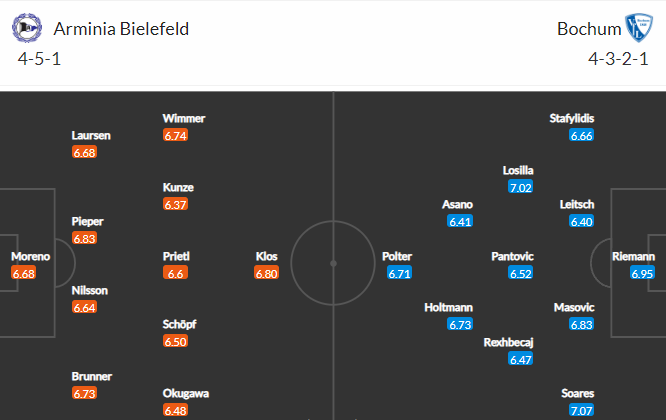666x420 pixels.
Task: Click the Bochum club crest
Action: (639, 28)
